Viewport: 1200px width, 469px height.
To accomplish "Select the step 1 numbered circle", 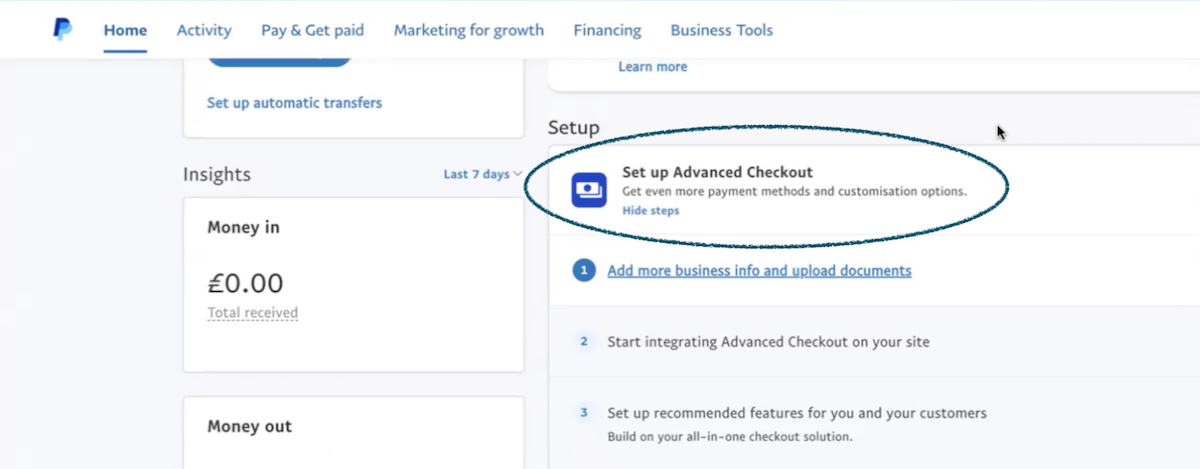I will click(584, 271).
